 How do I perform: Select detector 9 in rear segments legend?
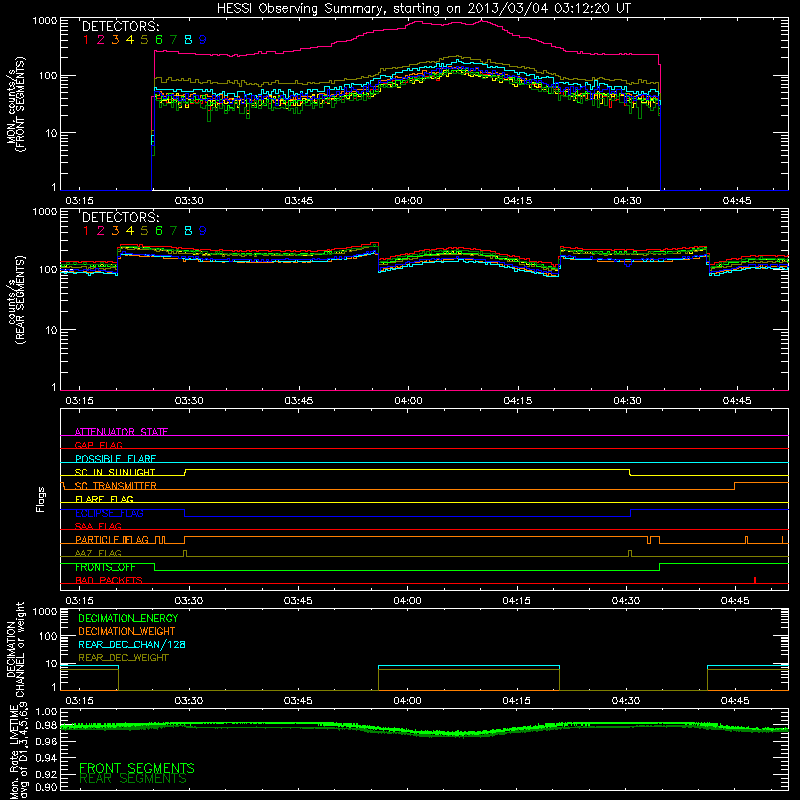coord(203,231)
